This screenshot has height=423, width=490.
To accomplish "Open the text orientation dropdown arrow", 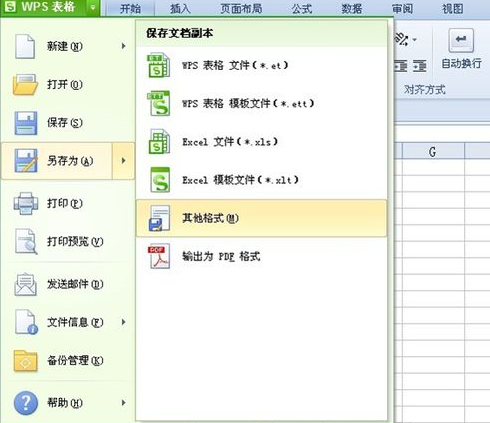I will [x=414, y=40].
